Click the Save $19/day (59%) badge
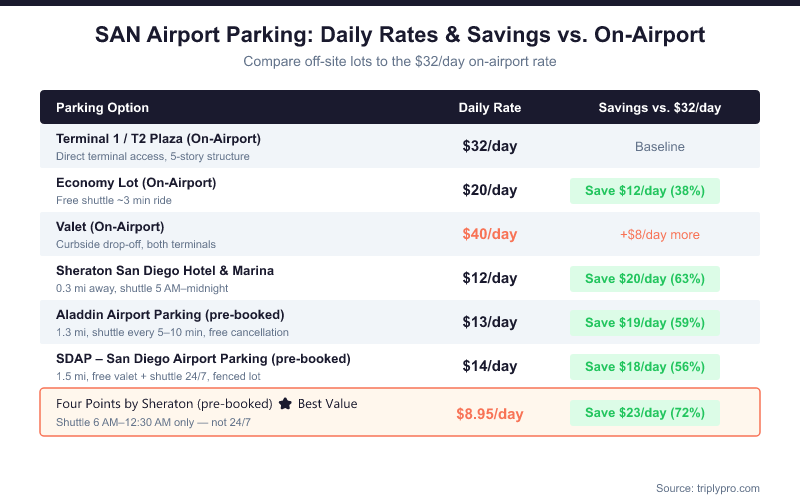Viewport: 800px width, 500px height. (x=645, y=323)
